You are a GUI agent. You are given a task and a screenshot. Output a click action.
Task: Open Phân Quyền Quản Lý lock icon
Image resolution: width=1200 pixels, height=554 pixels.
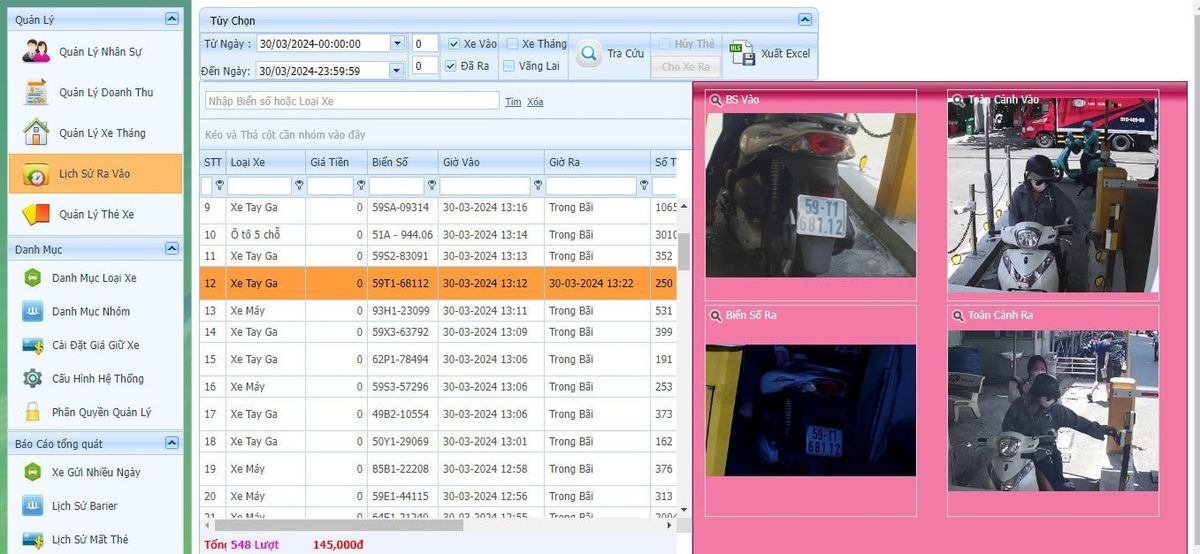[x=33, y=412]
